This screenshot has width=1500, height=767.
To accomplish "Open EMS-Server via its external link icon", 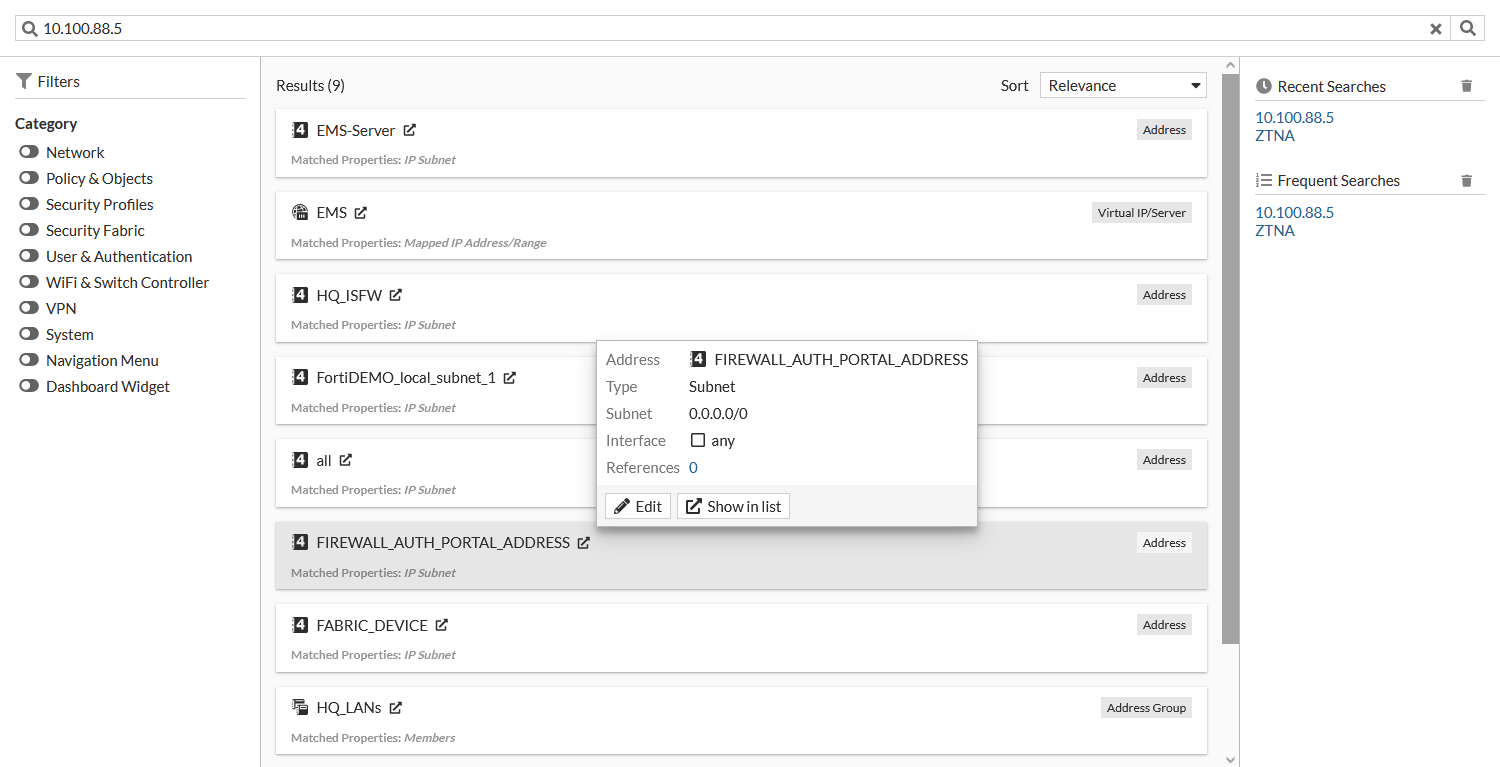I will point(409,129).
